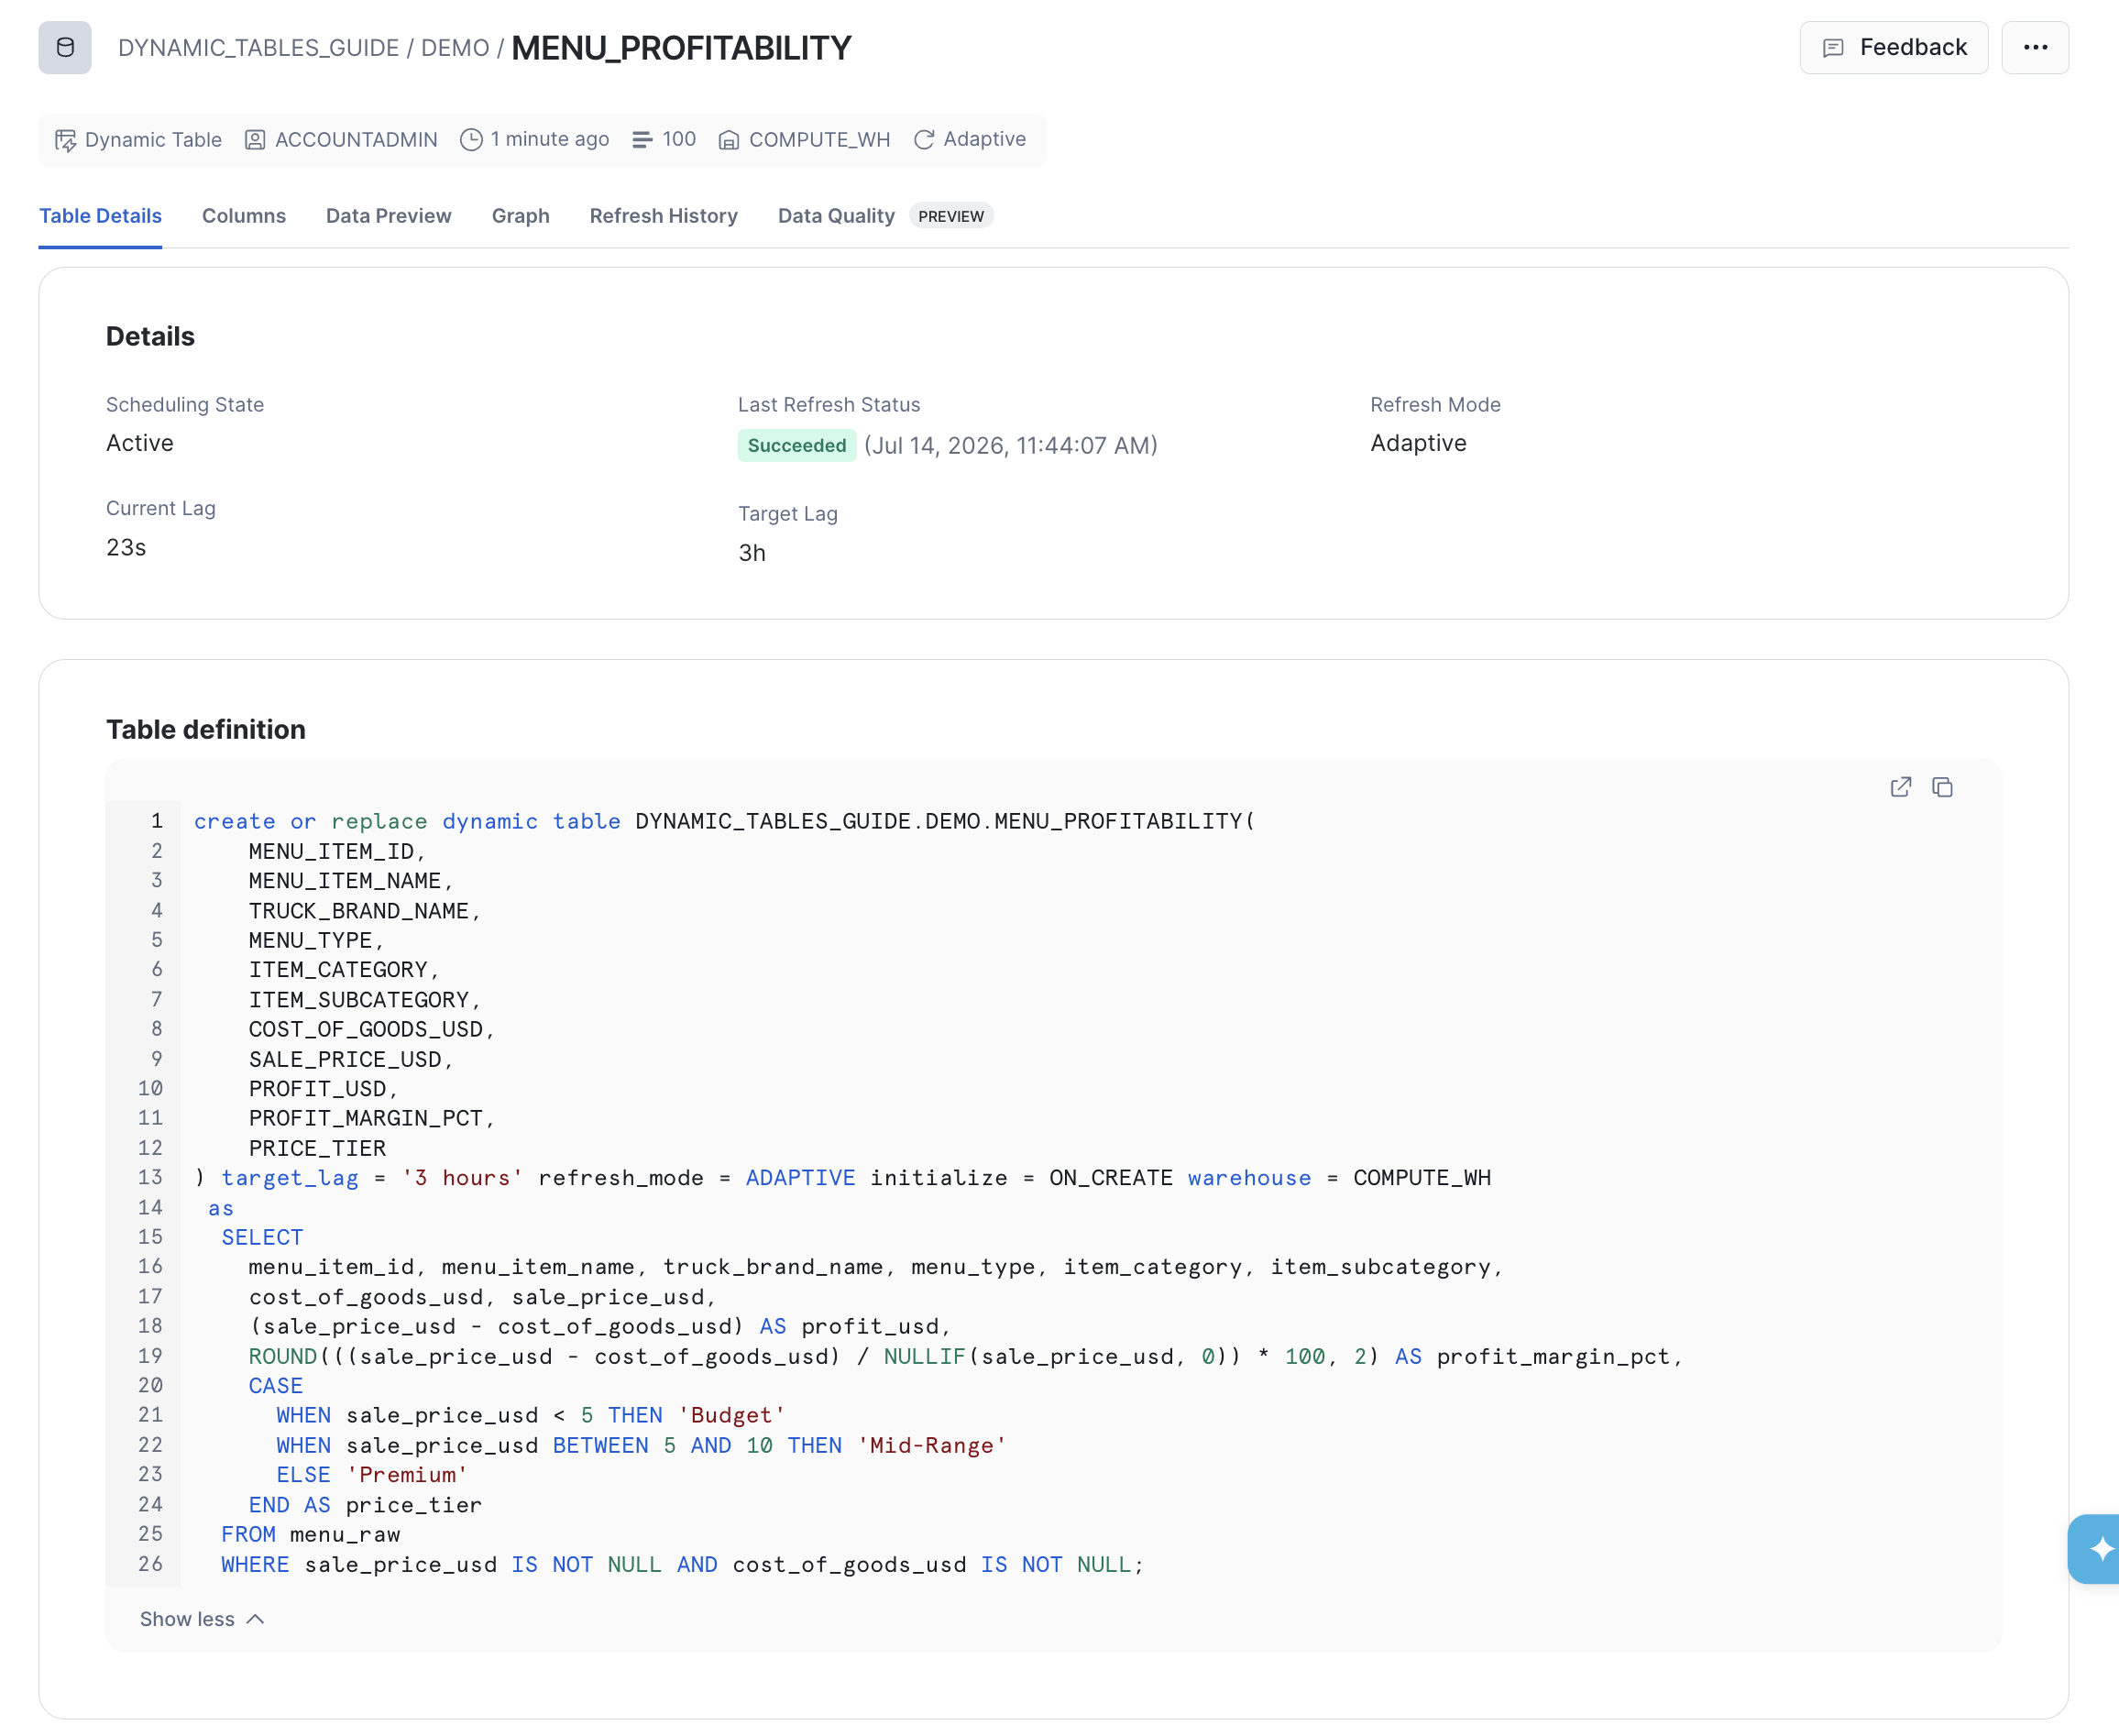Viewport: 2119px width, 1736px height.
Task: Click the NULLIF function on line 19
Action: 924,1356
